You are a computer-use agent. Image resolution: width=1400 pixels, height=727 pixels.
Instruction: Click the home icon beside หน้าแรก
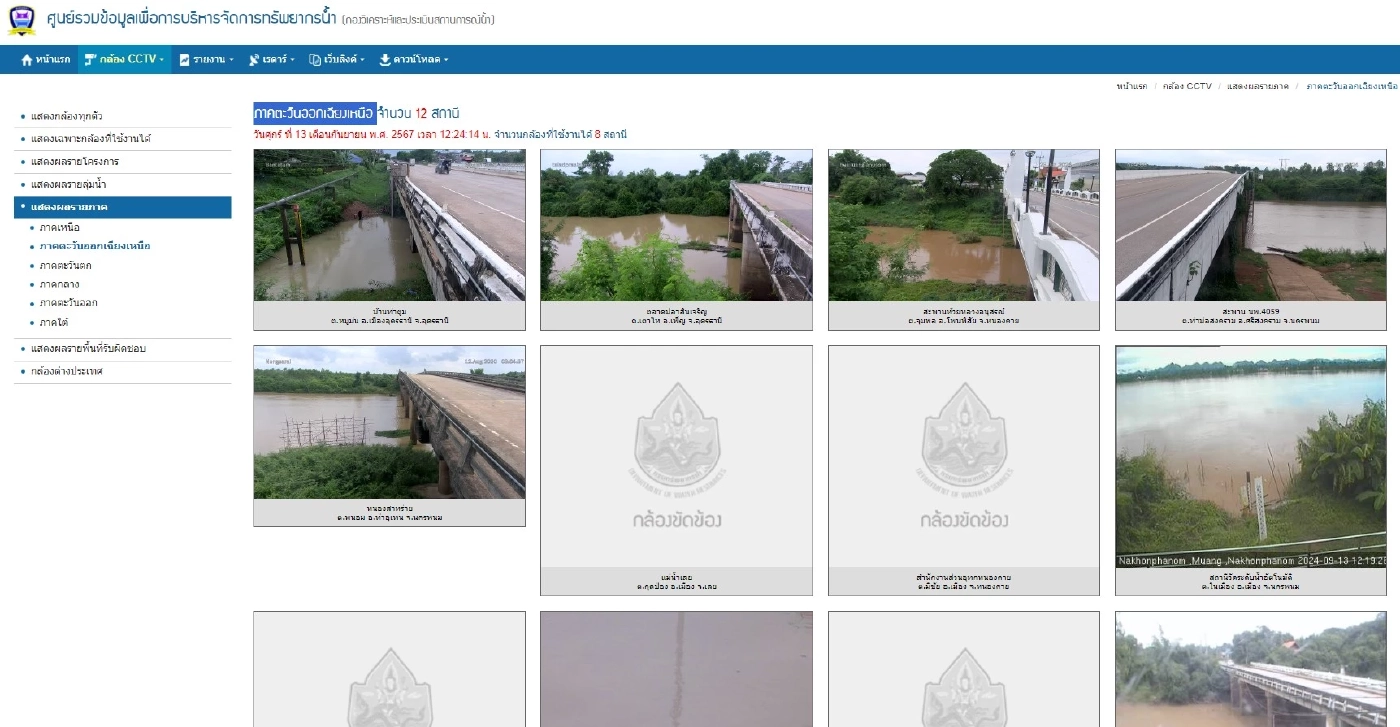coord(27,60)
